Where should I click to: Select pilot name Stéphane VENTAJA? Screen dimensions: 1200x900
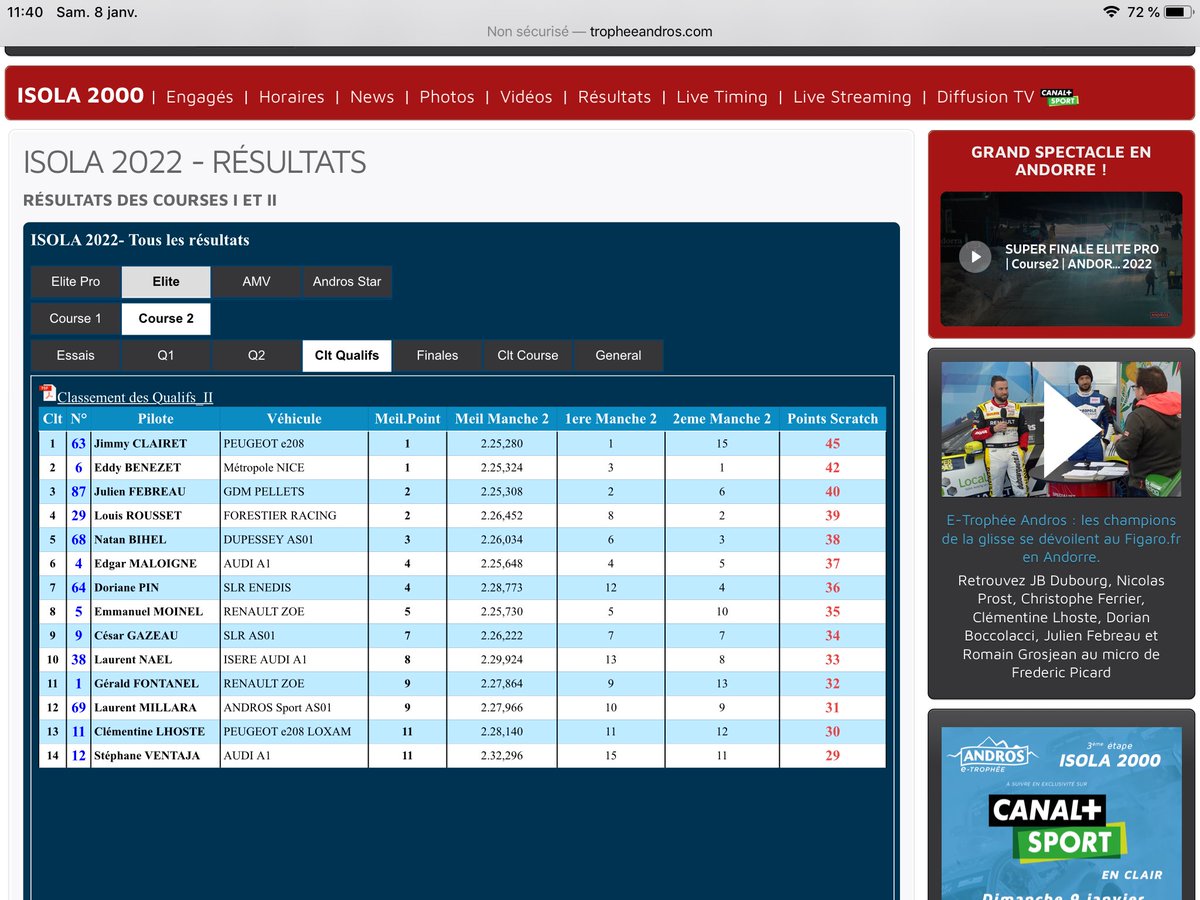(146, 755)
